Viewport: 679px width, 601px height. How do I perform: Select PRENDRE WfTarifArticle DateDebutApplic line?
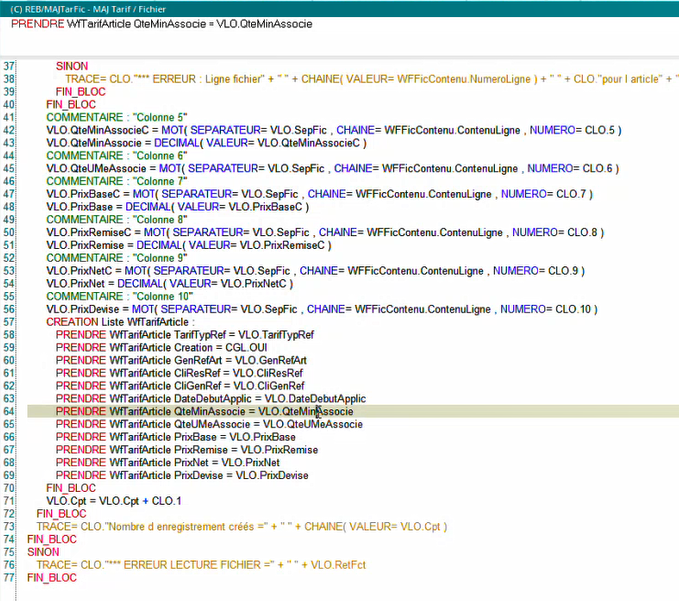click(x=211, y=399)
